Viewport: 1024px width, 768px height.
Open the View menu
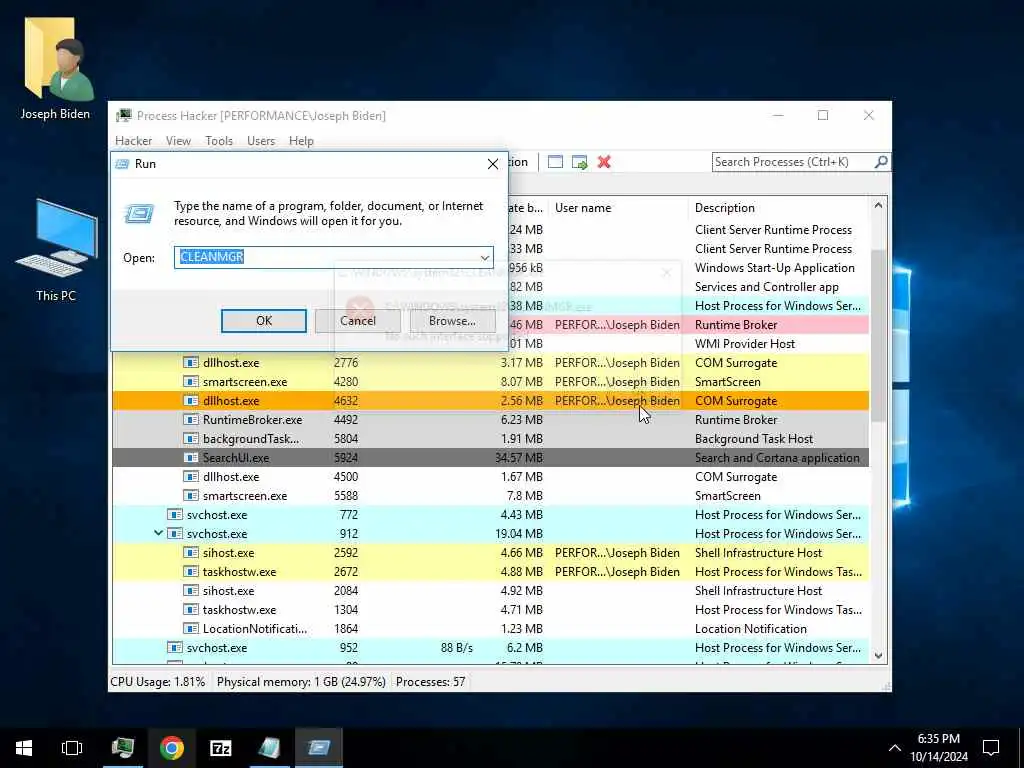[x=178, y=141]
